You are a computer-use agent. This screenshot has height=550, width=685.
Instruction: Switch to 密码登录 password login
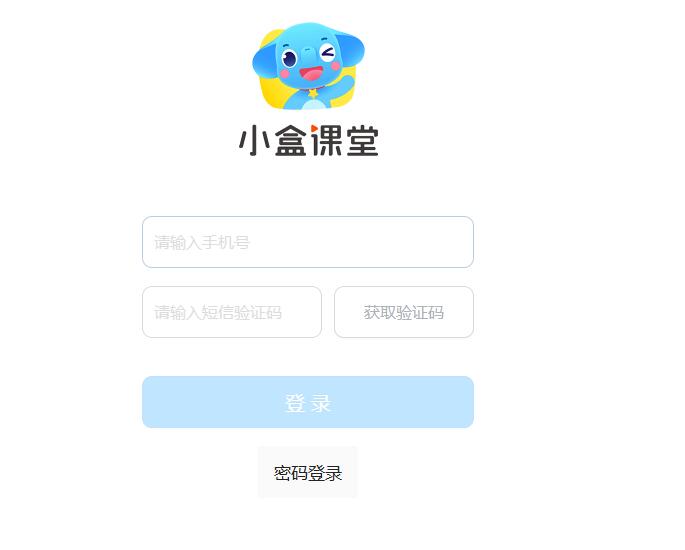[x=308, y=473]
